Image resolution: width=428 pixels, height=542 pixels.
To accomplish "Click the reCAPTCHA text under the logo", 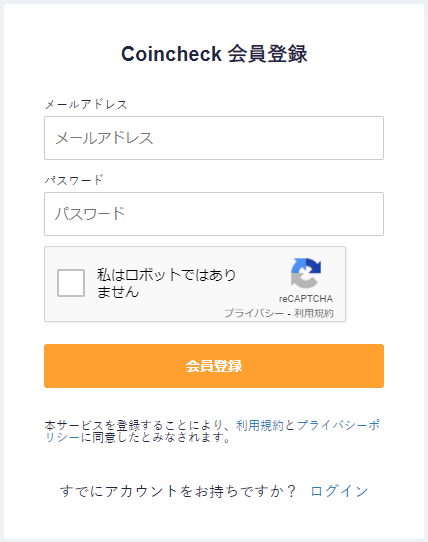I will coord(306,299).
